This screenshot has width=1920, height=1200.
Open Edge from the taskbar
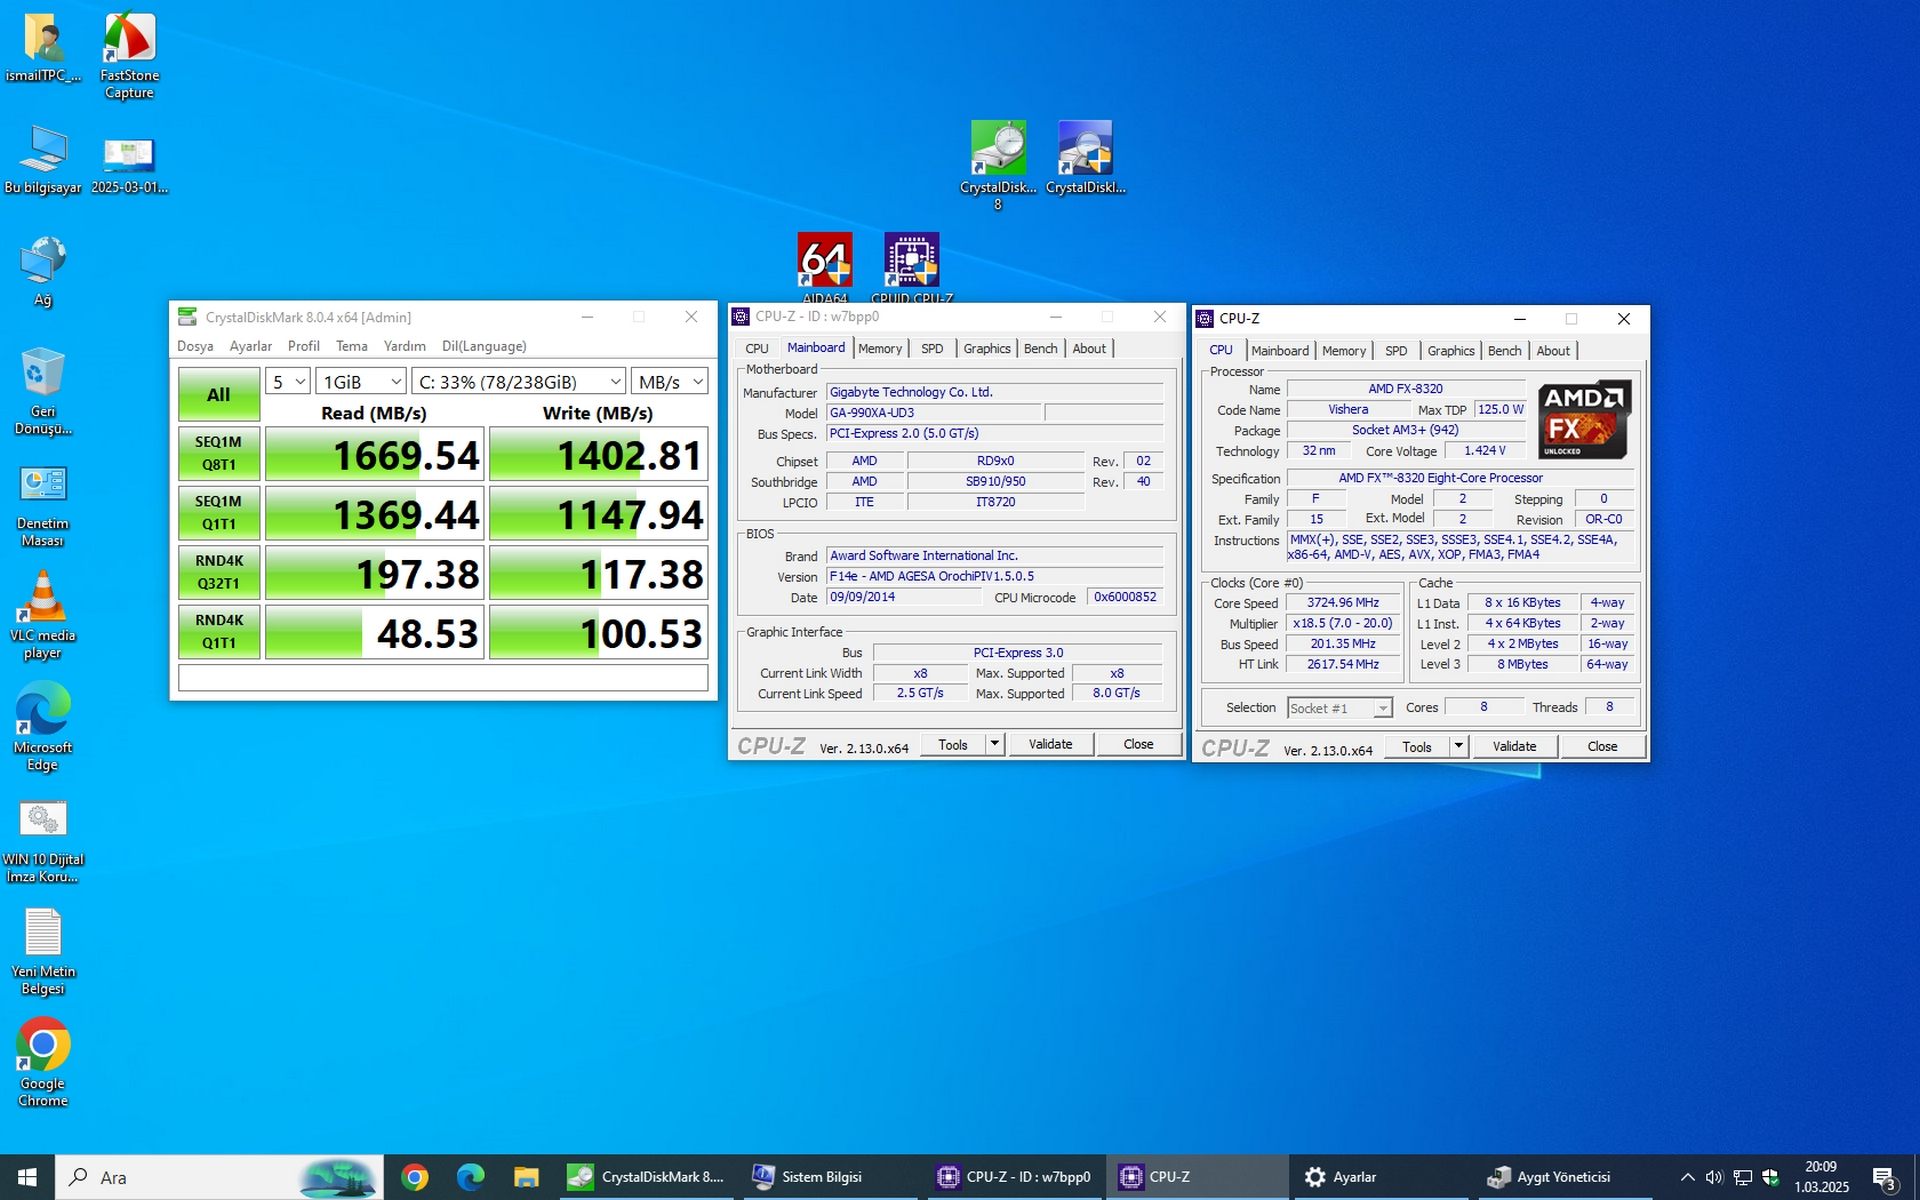471,1177
